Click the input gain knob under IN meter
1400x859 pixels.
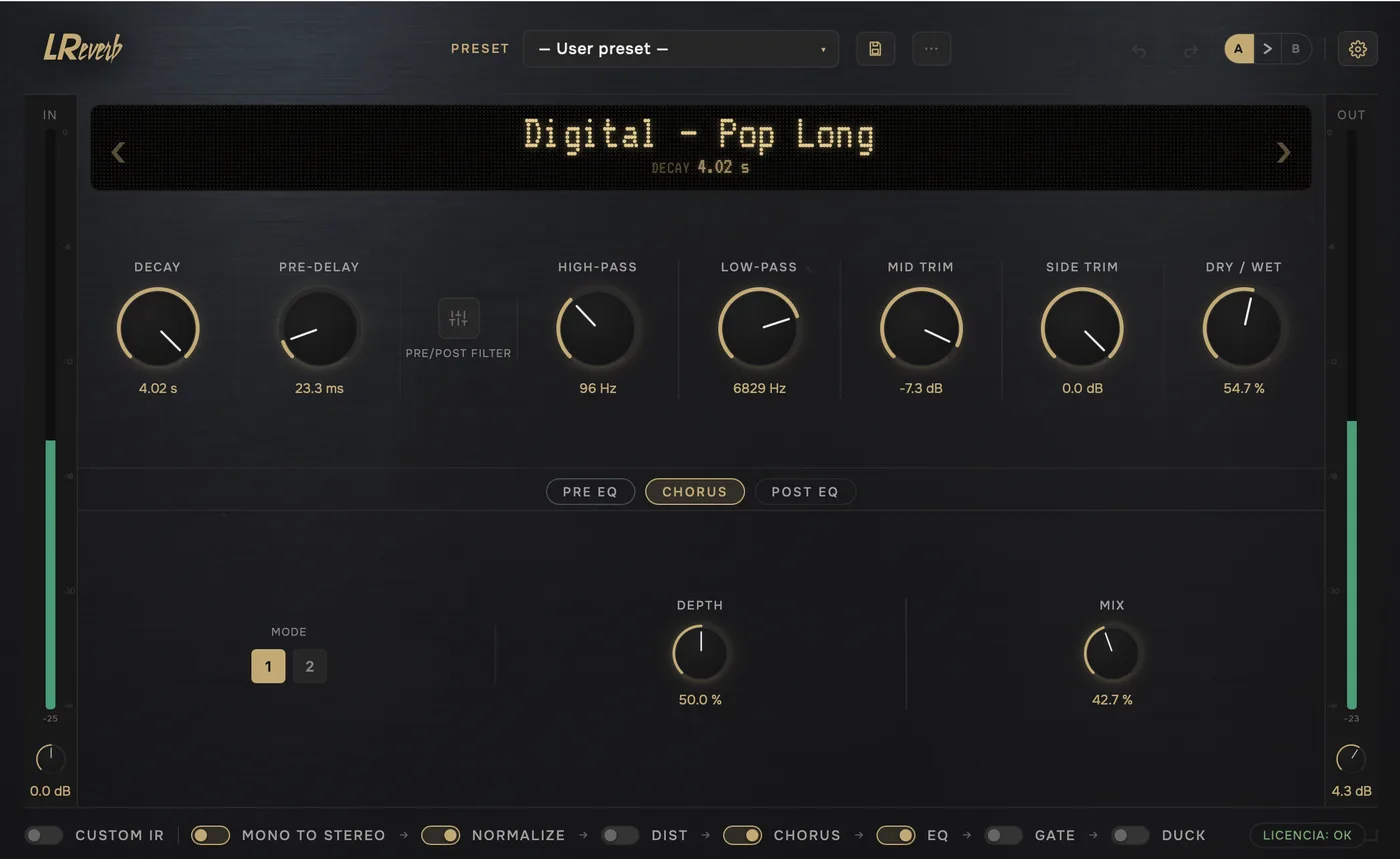[x=50, y=759]
